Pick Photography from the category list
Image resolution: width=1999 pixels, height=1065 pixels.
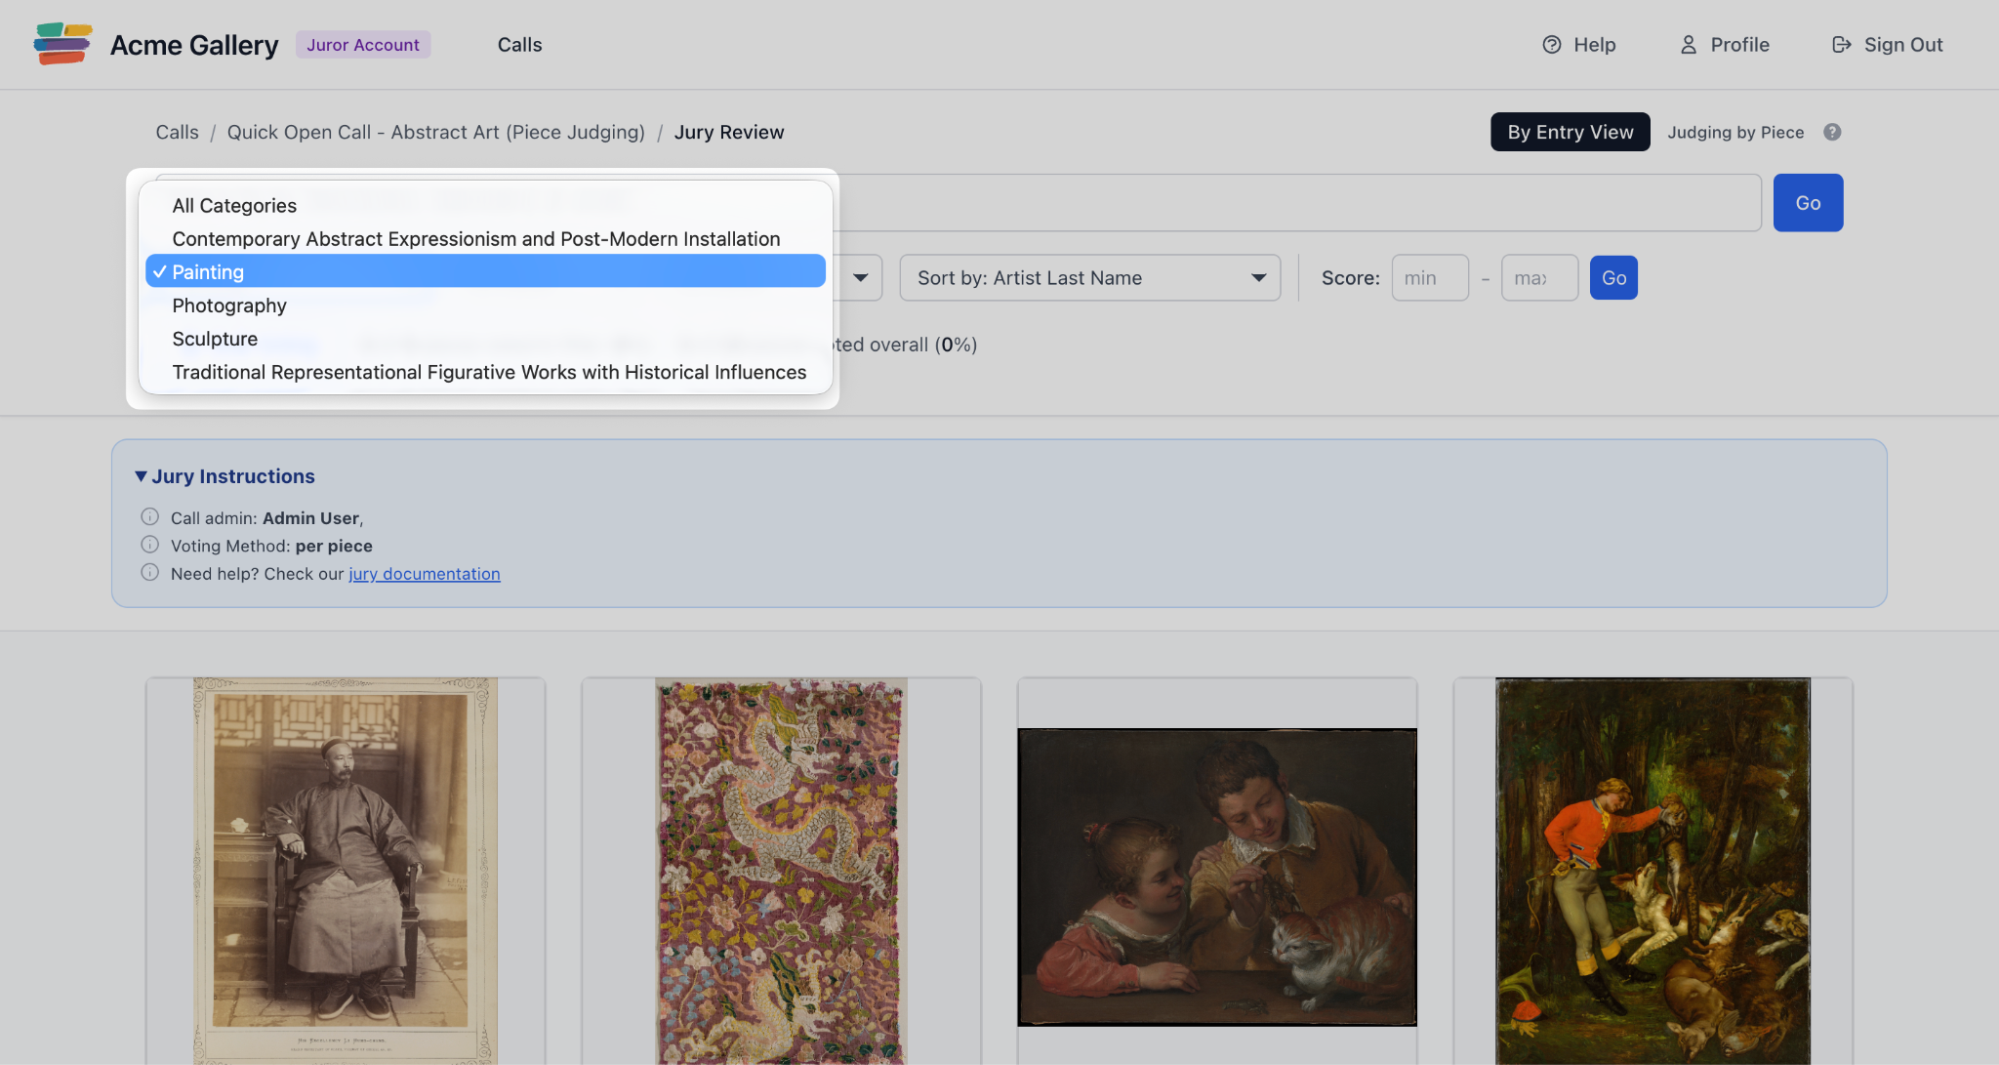click(485, 305)
